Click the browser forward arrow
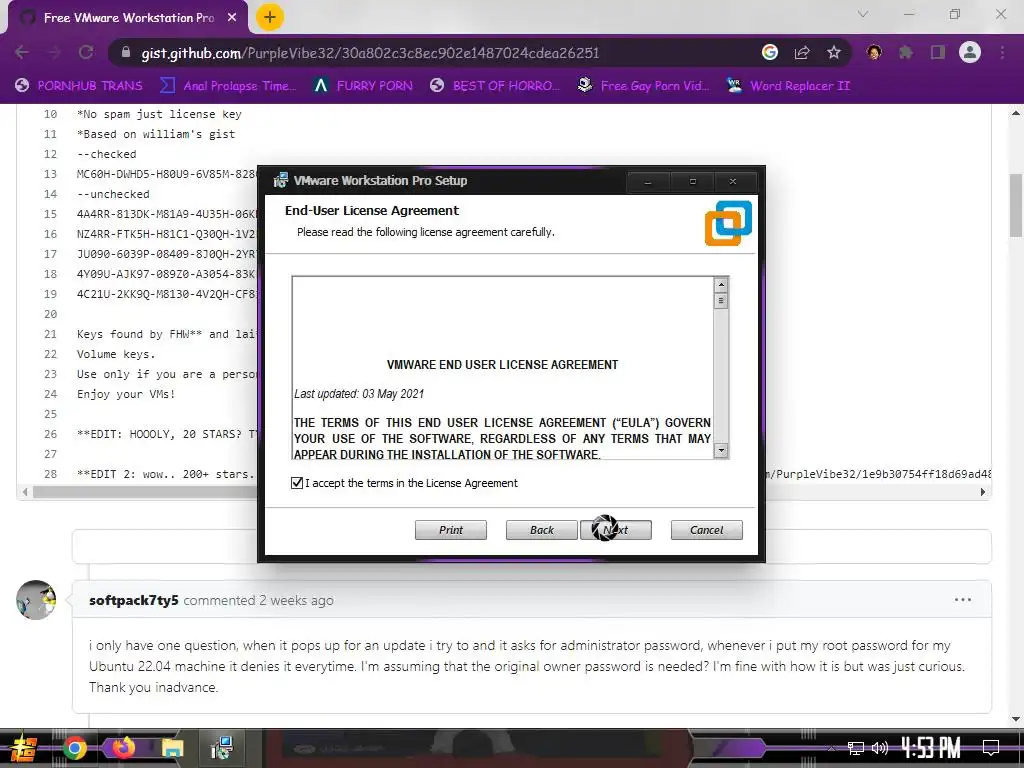This screenshot has width=1024, height=768. 54,52
